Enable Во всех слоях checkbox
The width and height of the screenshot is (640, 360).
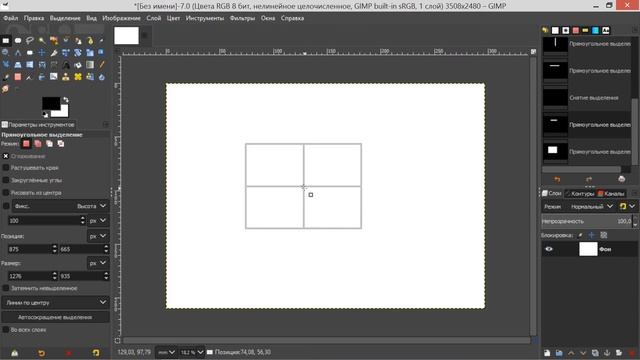(6, 329)
